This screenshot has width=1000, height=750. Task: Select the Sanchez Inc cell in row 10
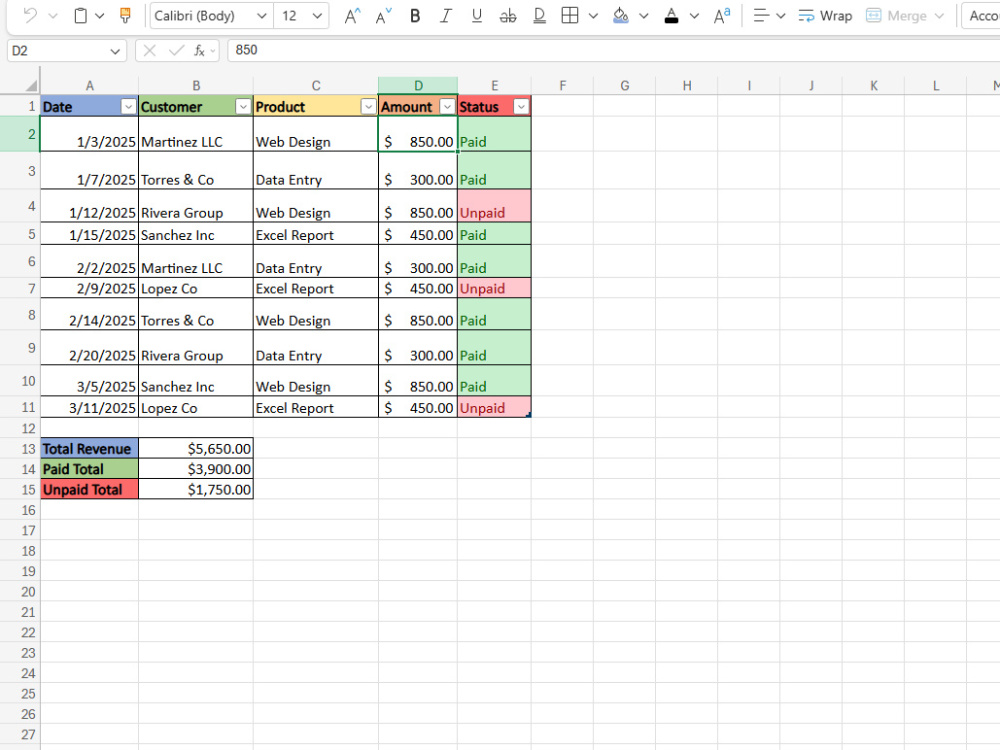196,380
